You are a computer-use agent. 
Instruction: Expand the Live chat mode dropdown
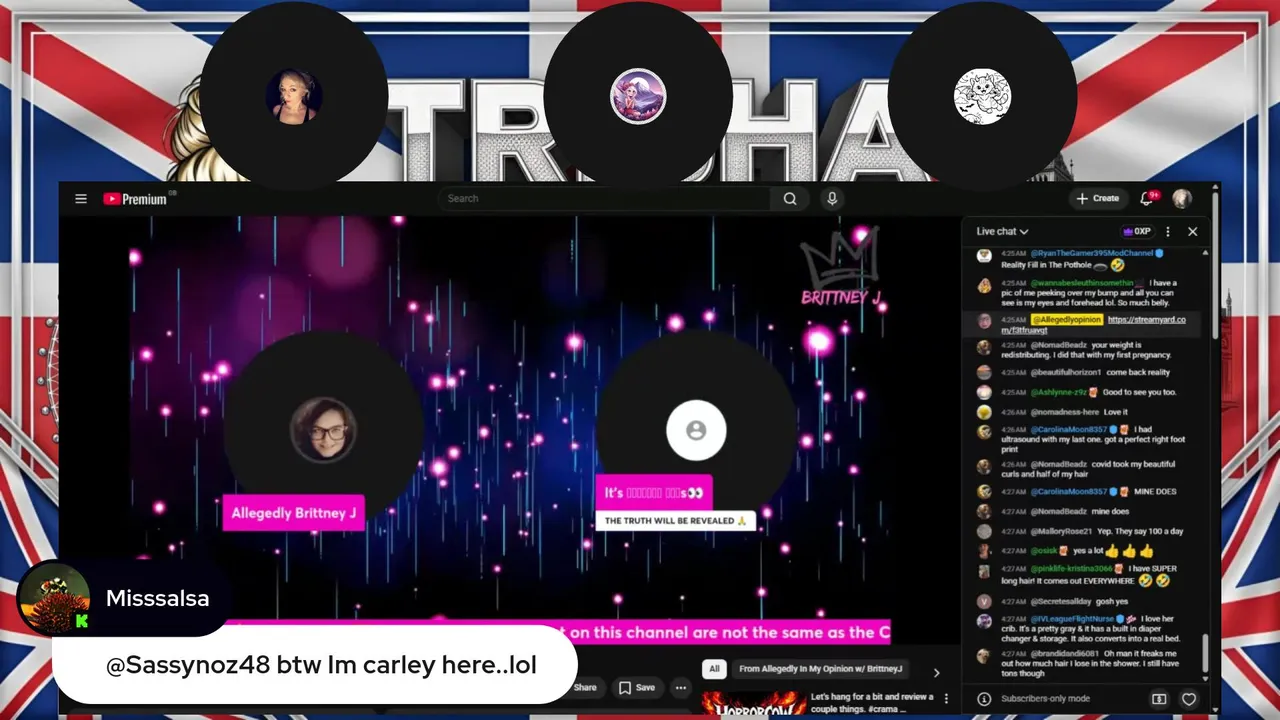[x=1002, y=231]
